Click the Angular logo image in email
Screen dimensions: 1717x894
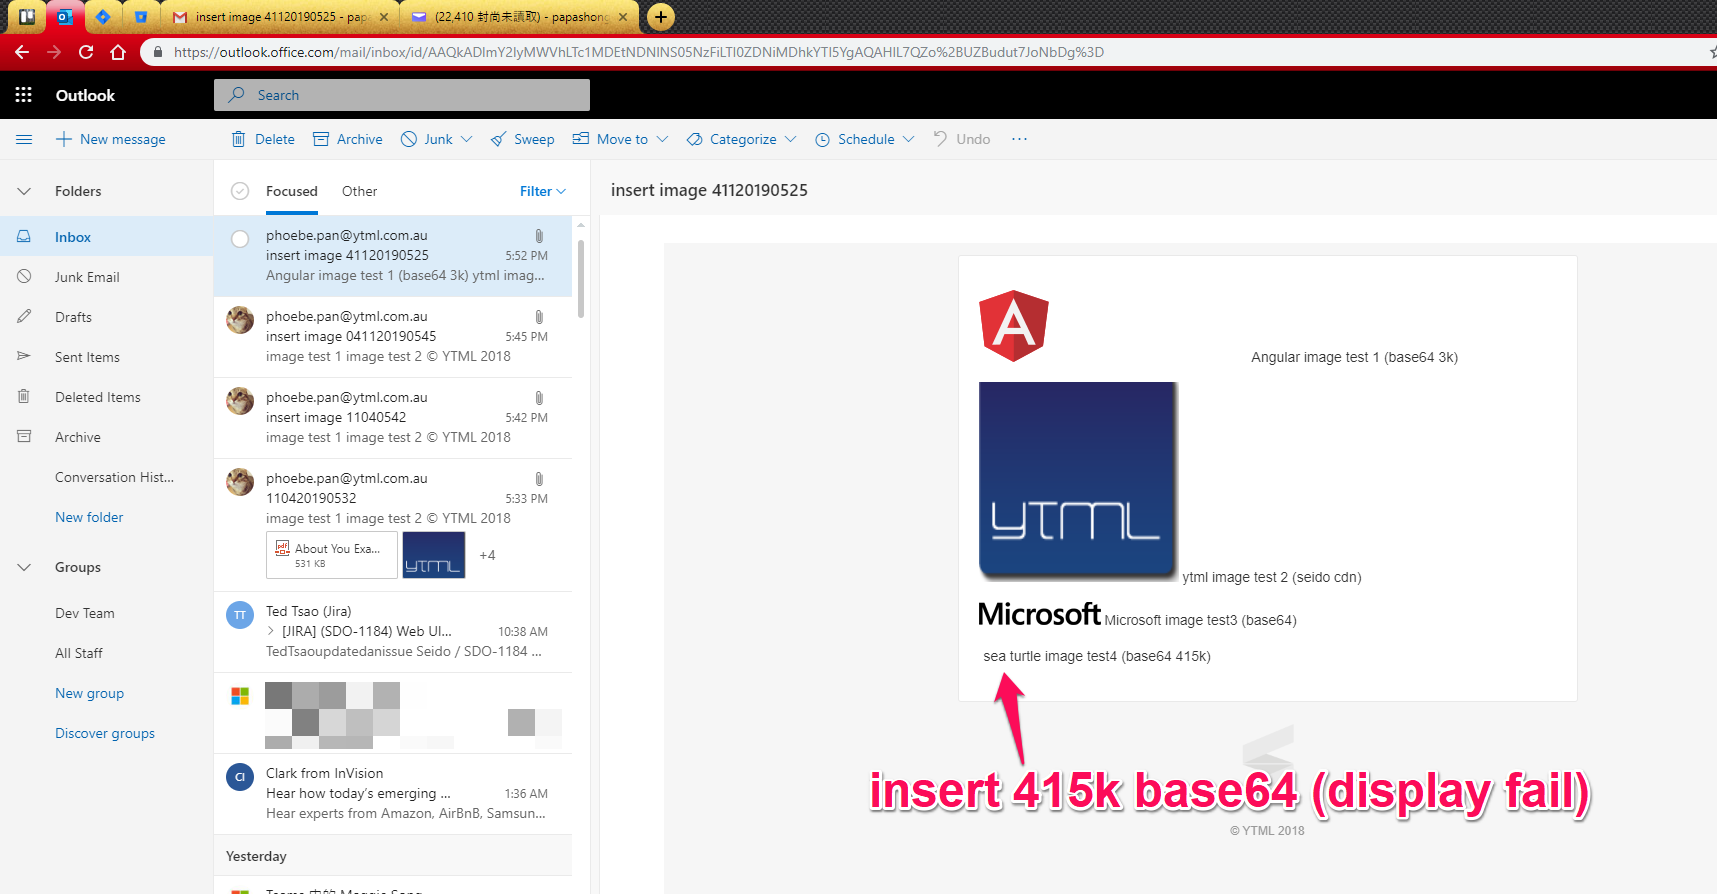(1014, 326)
